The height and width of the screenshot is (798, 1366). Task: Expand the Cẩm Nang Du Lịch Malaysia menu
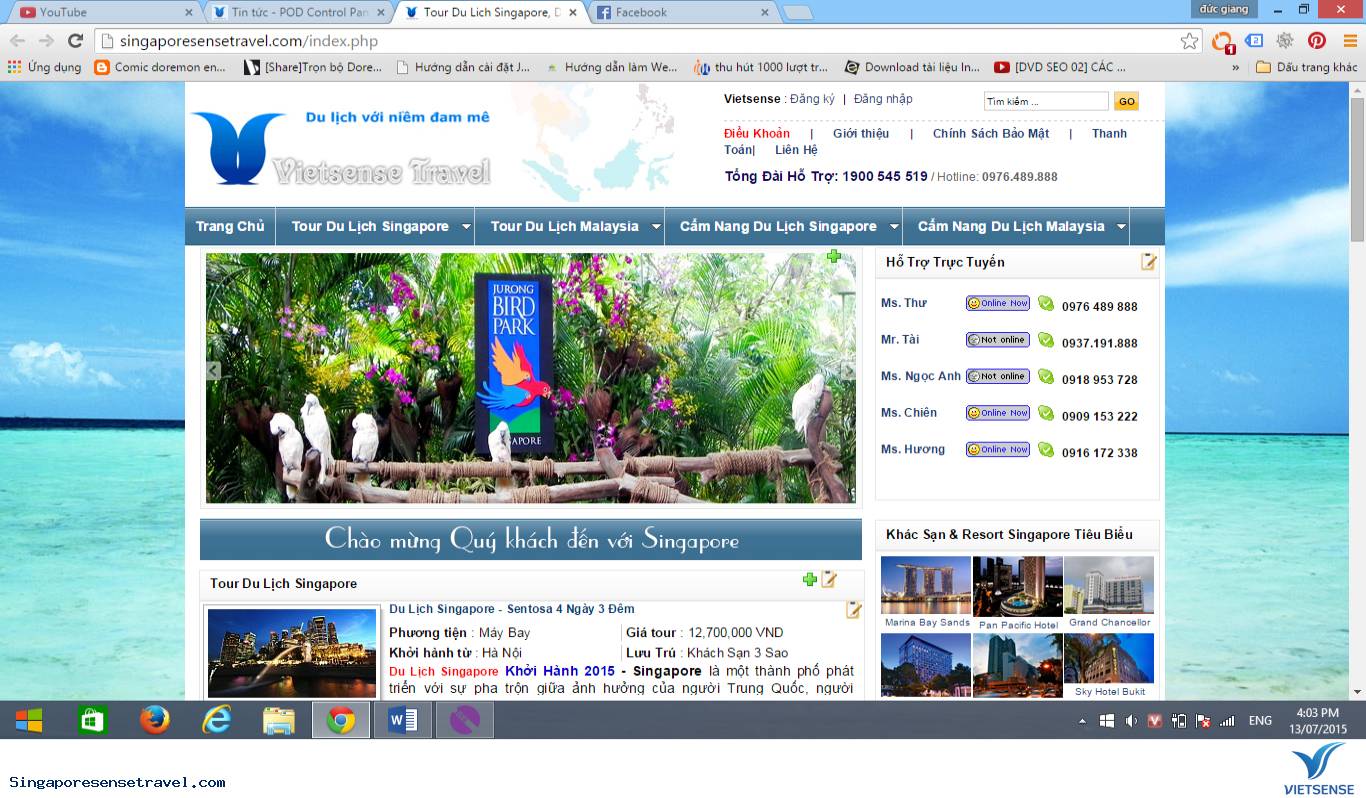point(1015,226)
